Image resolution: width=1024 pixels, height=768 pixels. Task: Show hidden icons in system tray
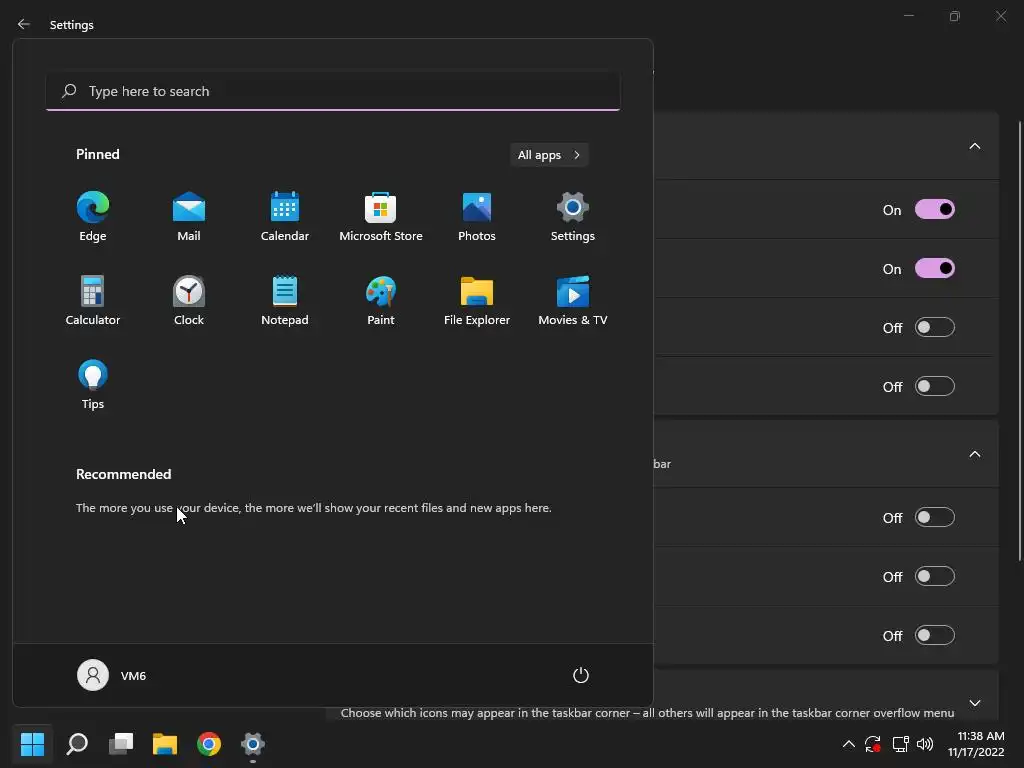pyautogui.click(x=848, y=744)
